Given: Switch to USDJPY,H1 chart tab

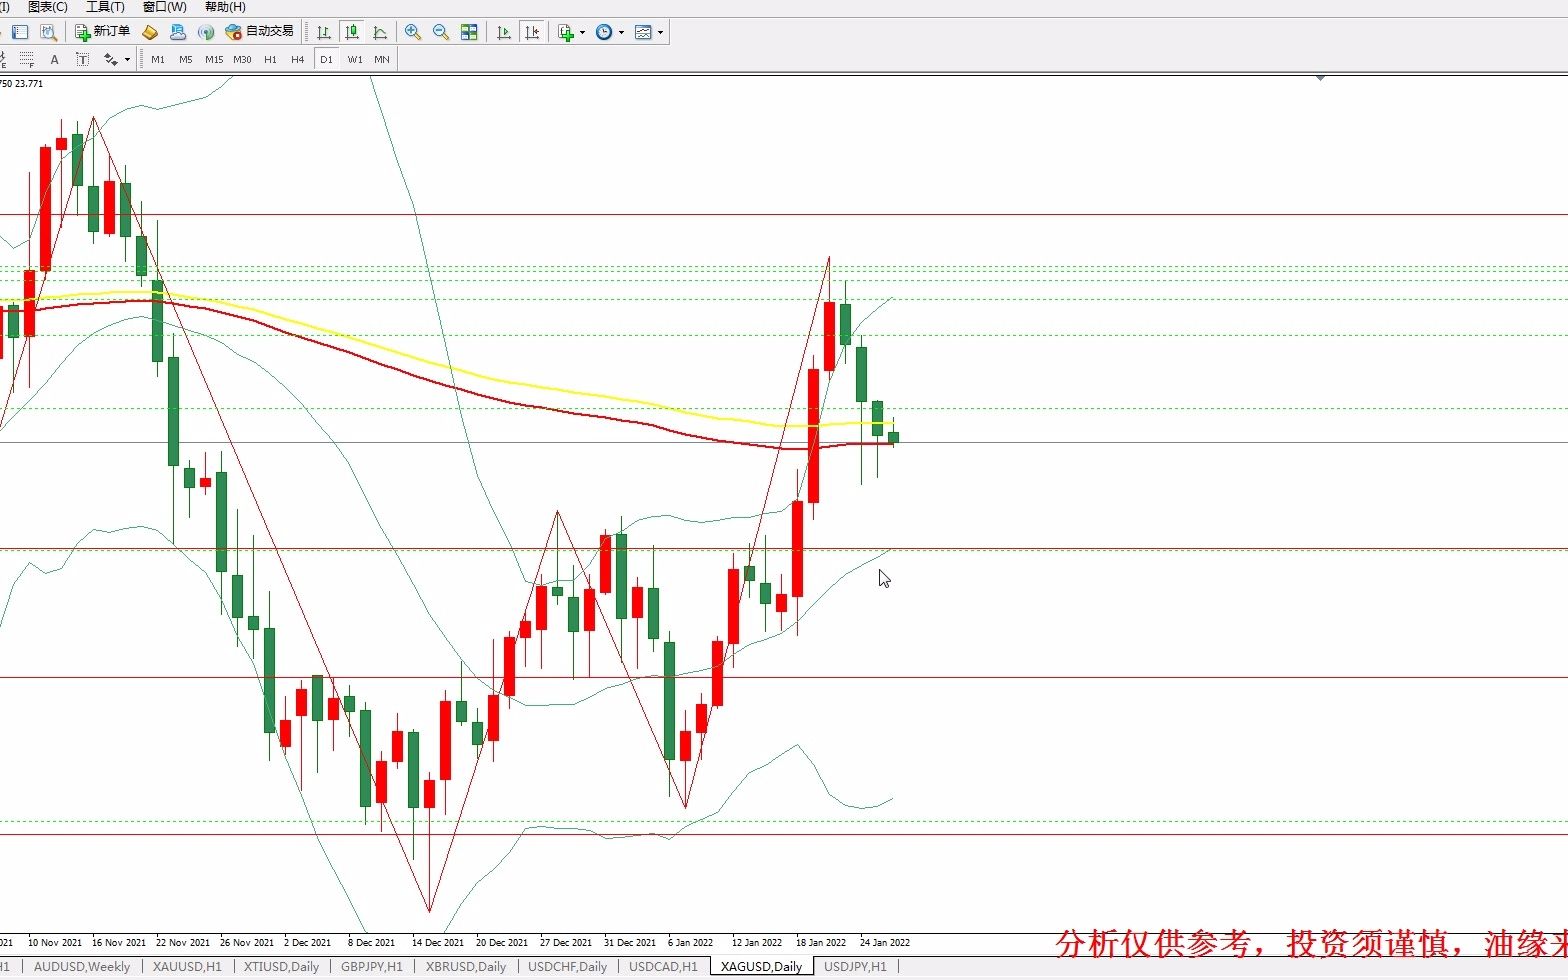Looking at the screenshot, I should pos(855,966).
